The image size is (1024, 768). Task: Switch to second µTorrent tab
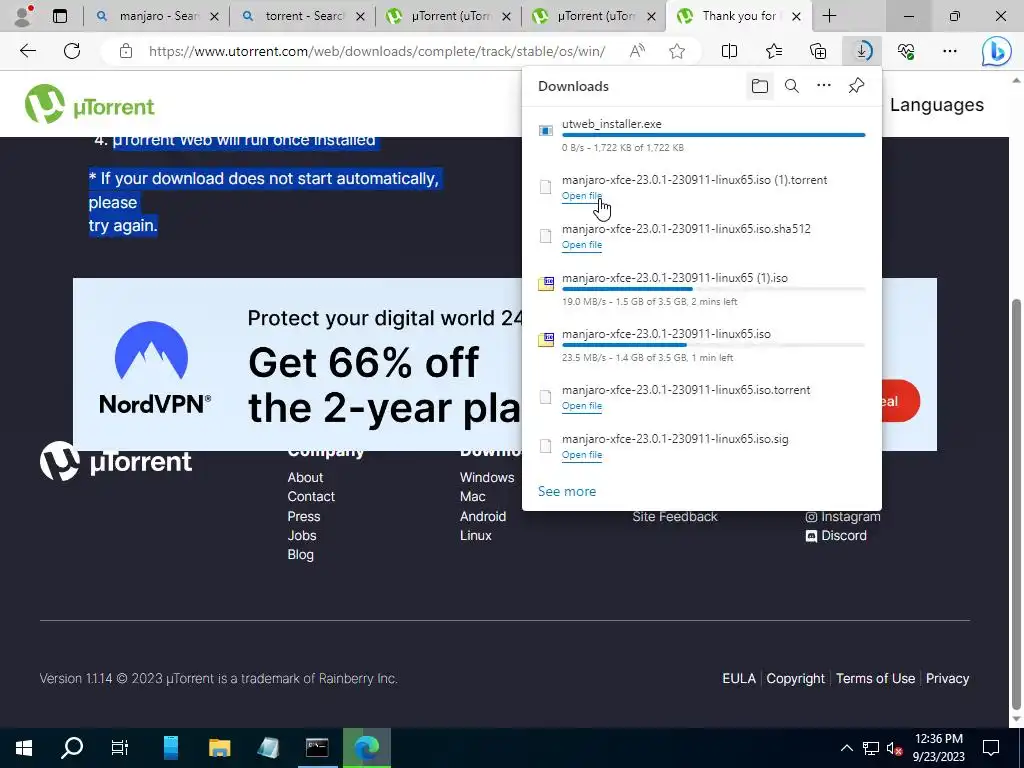coord(594,16)
